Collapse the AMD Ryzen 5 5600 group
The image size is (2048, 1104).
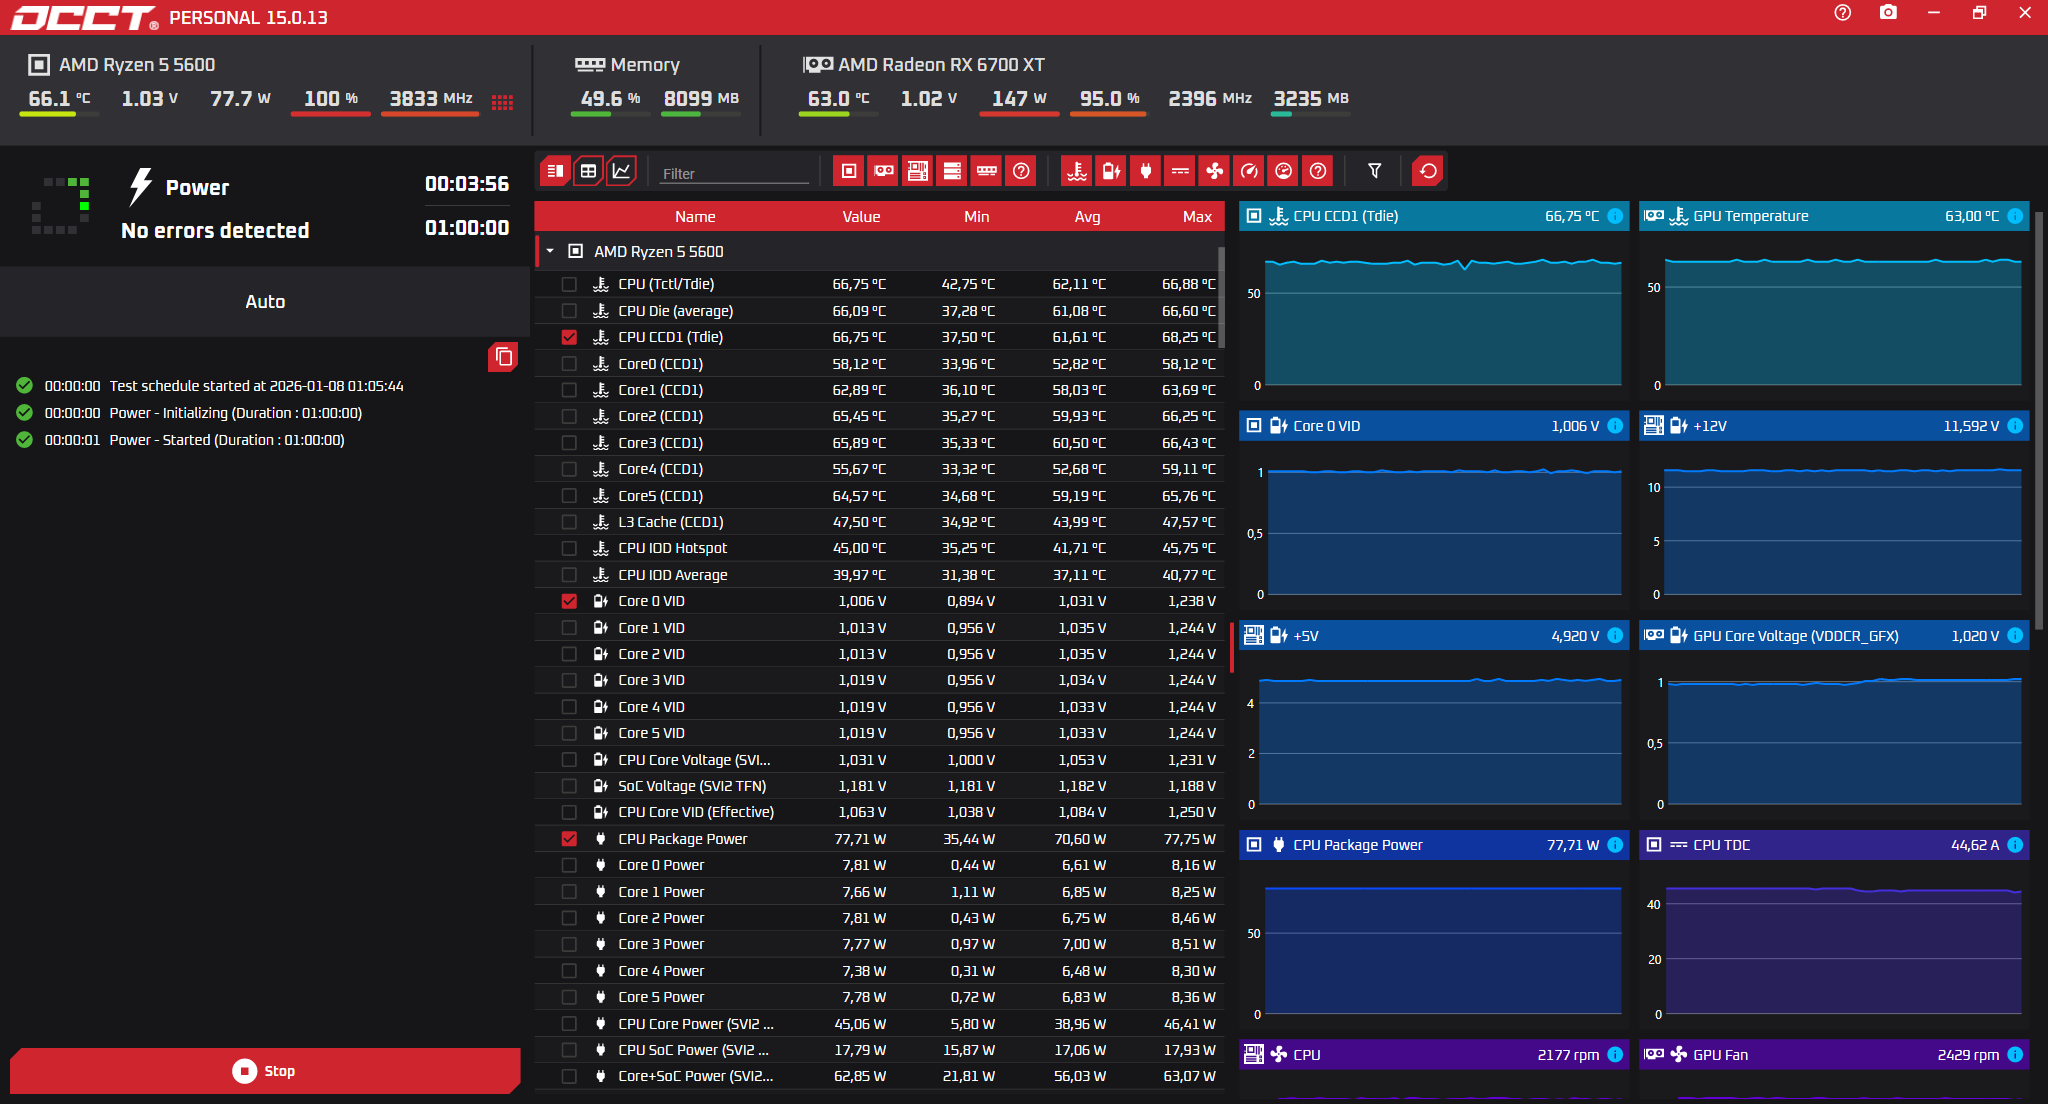click(550, 251)
